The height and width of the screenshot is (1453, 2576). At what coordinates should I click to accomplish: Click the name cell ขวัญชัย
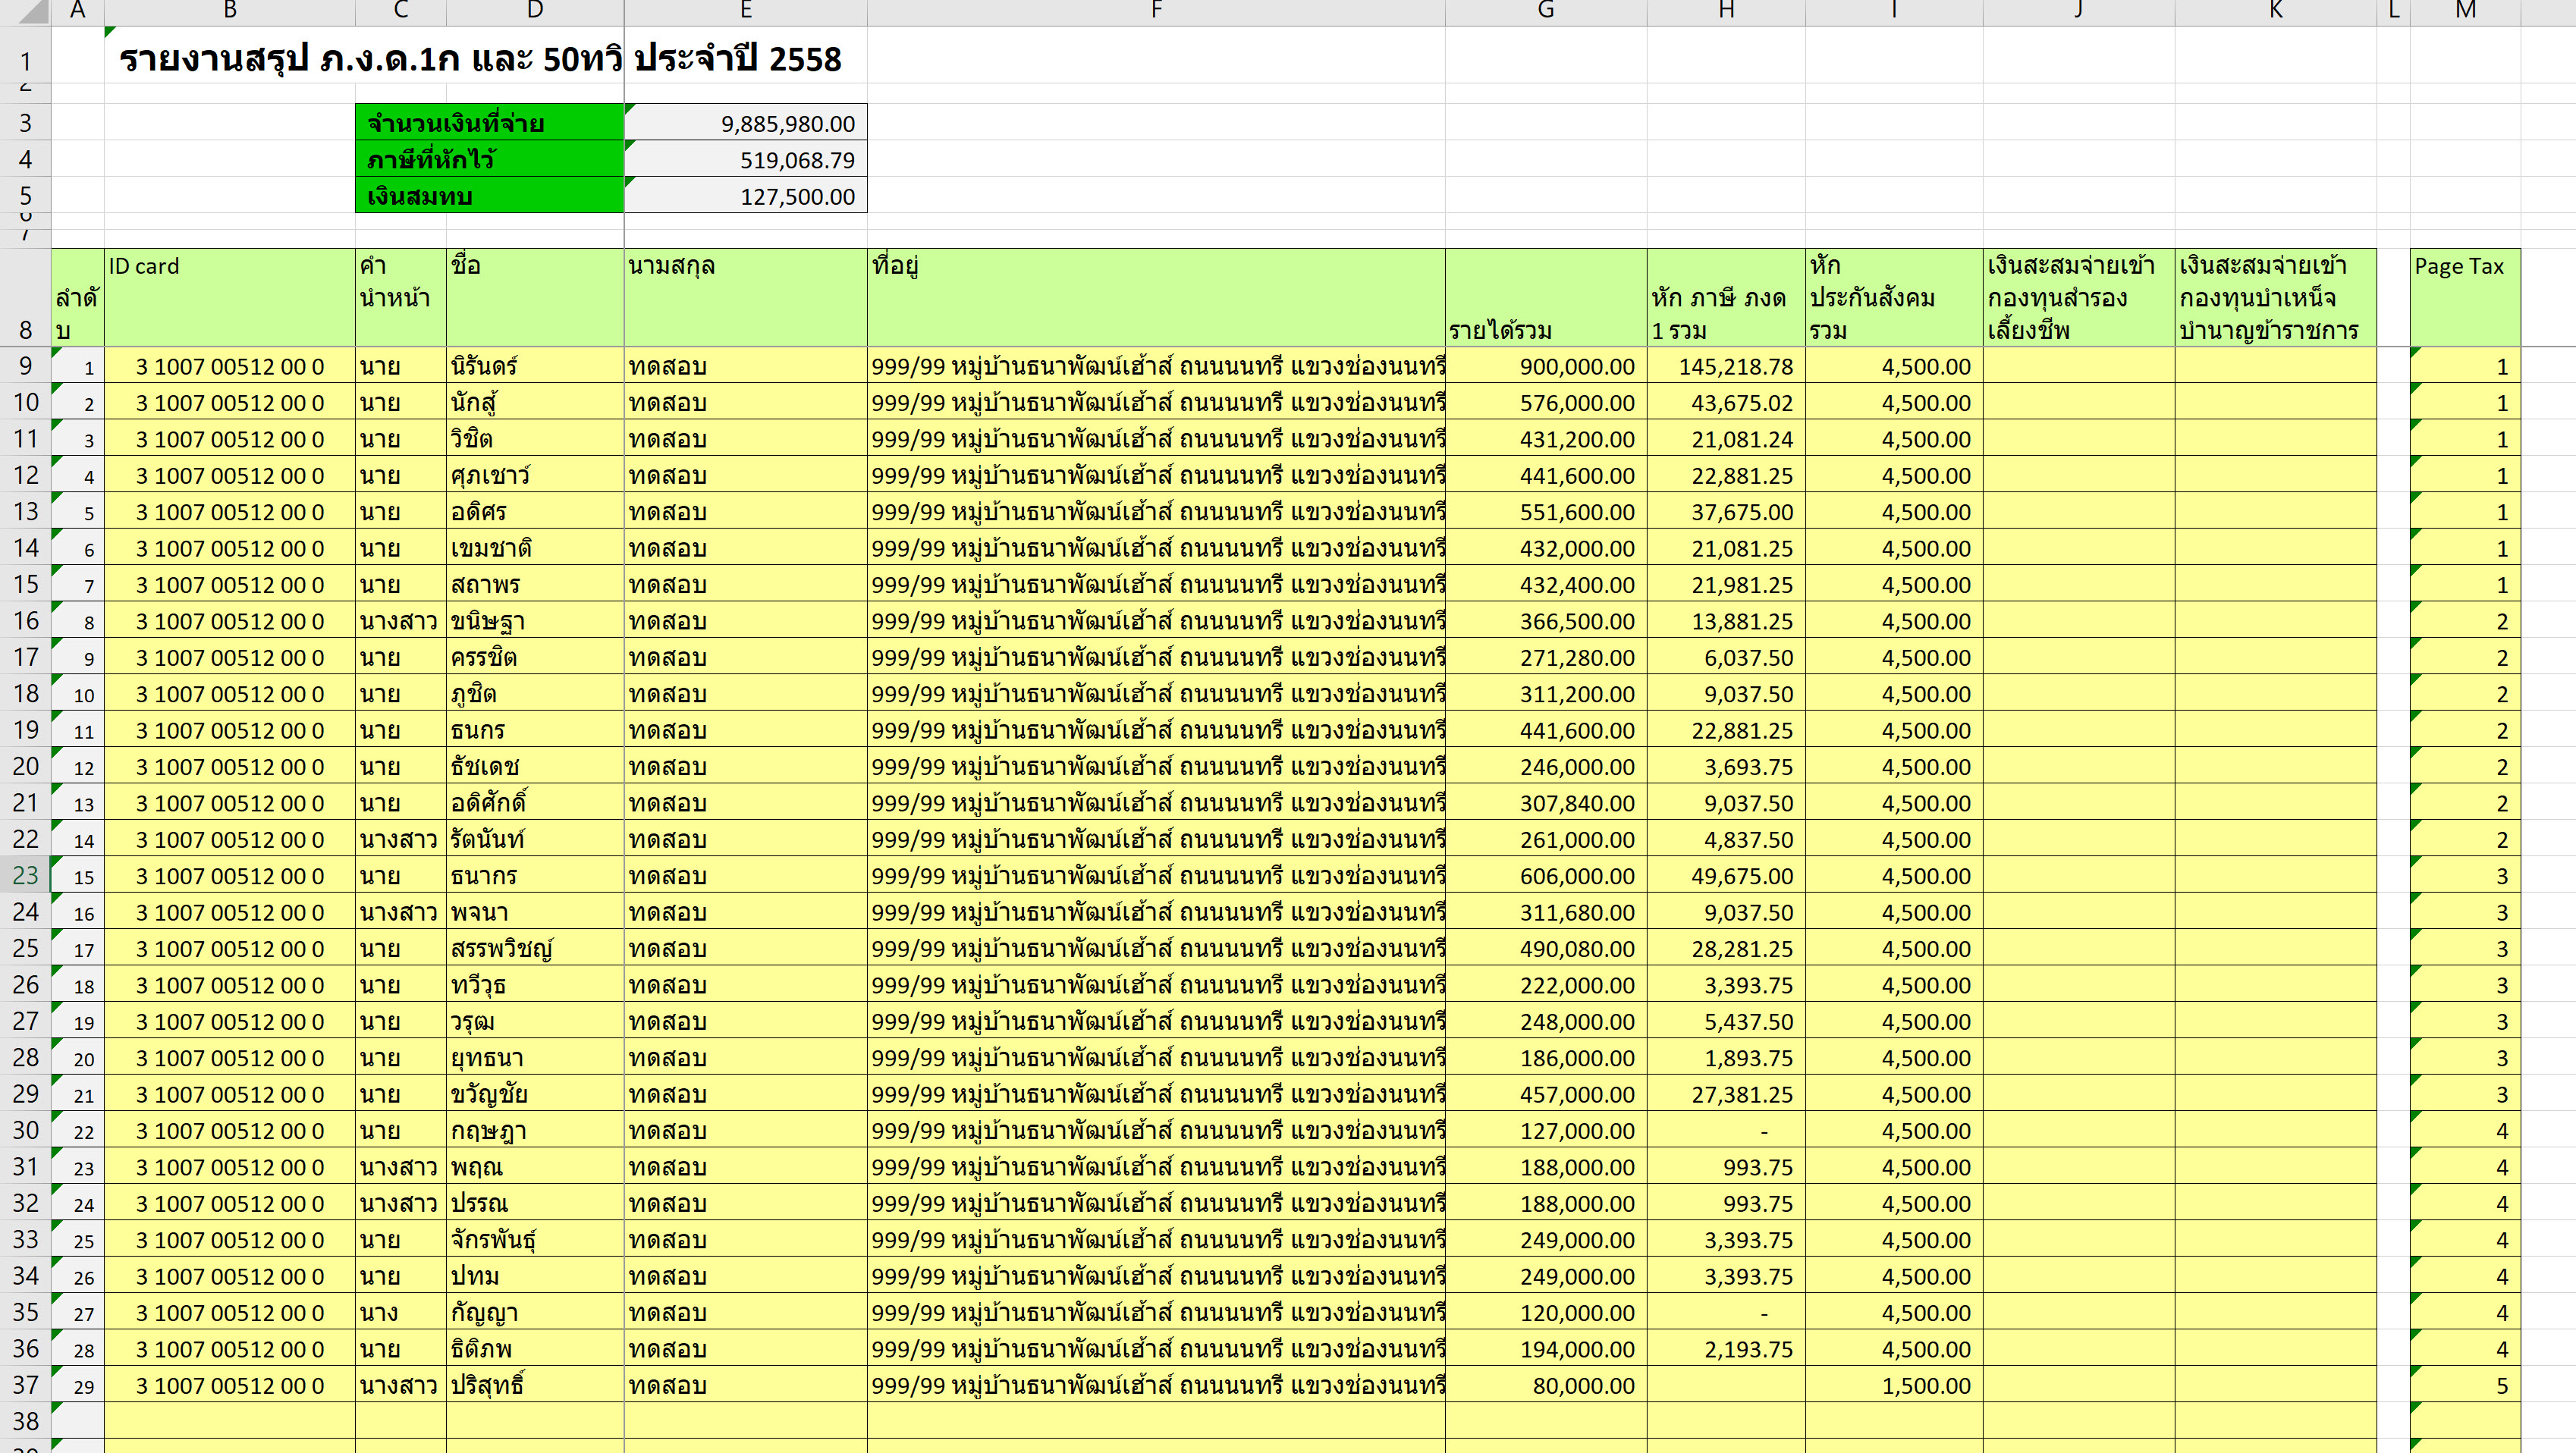[x=535, y=1094]
